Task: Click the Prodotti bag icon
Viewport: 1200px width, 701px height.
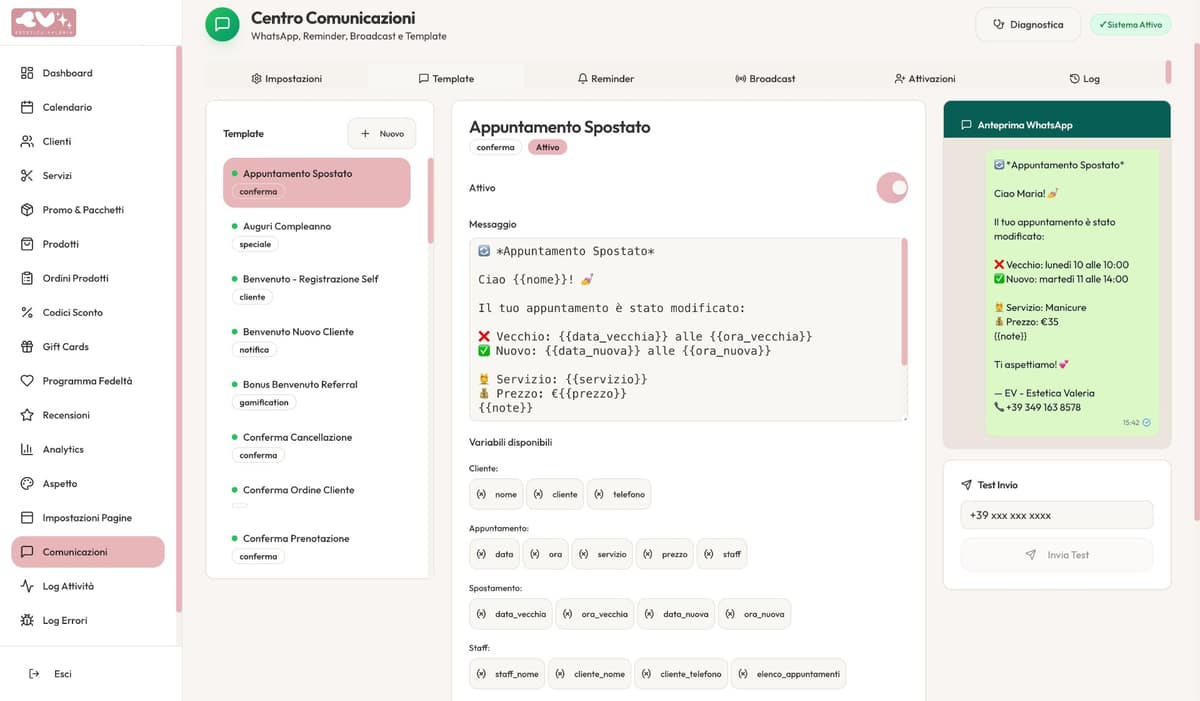Action: [x=27, y=244]
